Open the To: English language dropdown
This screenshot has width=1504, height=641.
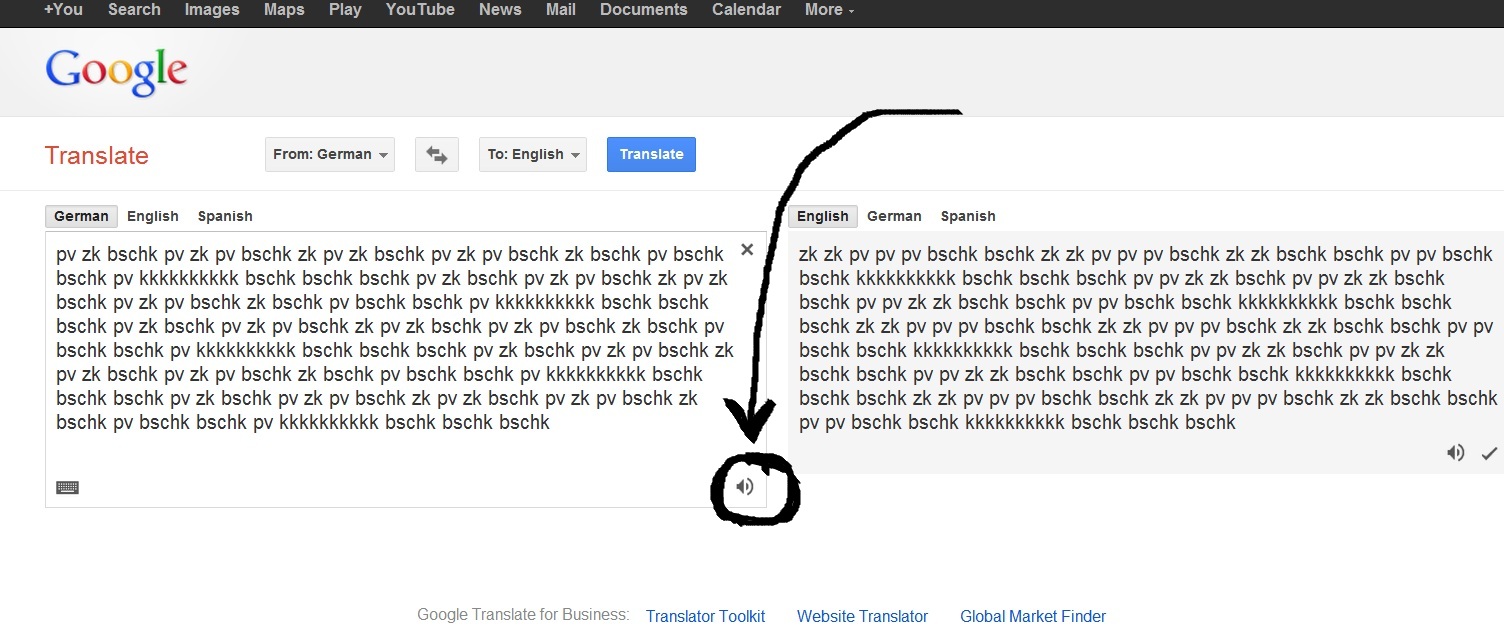coord(533,155)
